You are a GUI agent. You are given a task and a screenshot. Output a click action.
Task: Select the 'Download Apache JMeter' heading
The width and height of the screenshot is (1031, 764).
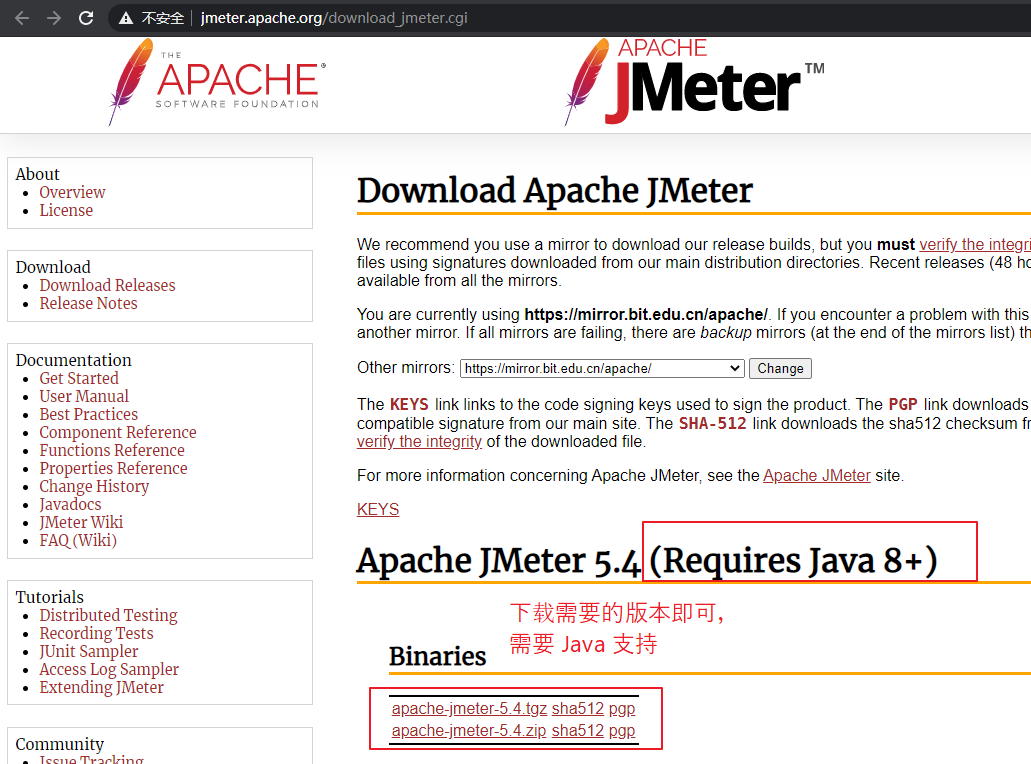click(554, 191)
